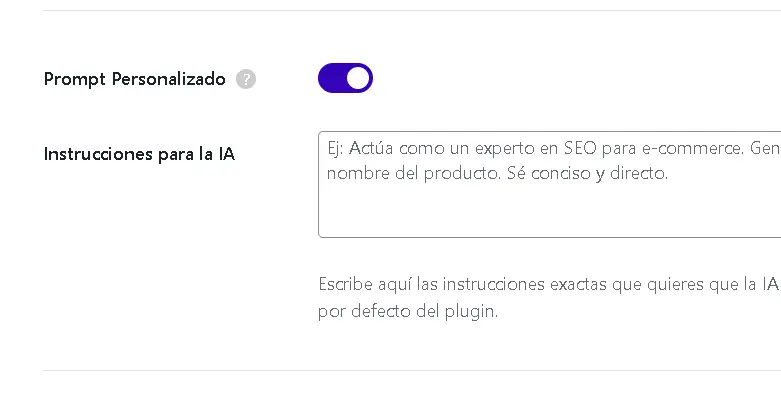Click the help icon beside Prompt Personalizado

point(246,79)
